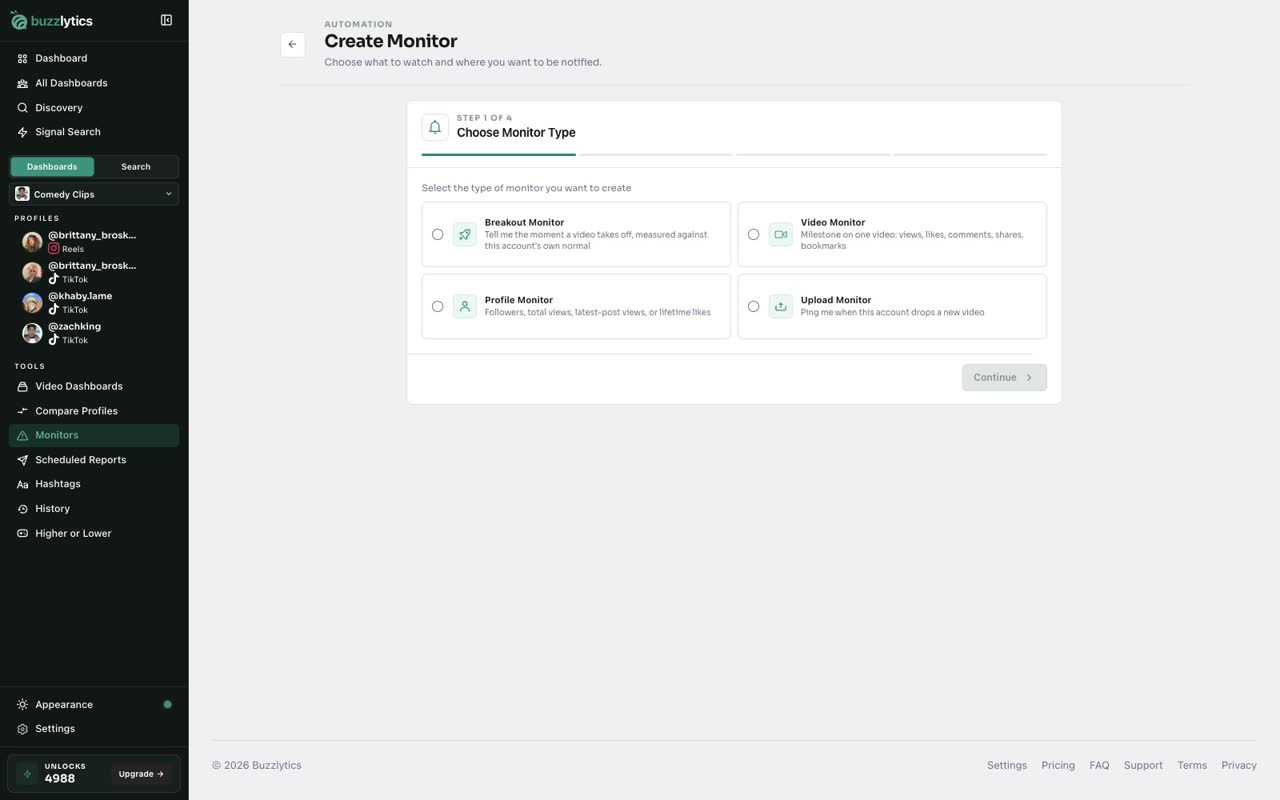Open the @zachking TikTok profile
Screen dimensions: 1280x800
pyautogui.click(x=94, y=333)
